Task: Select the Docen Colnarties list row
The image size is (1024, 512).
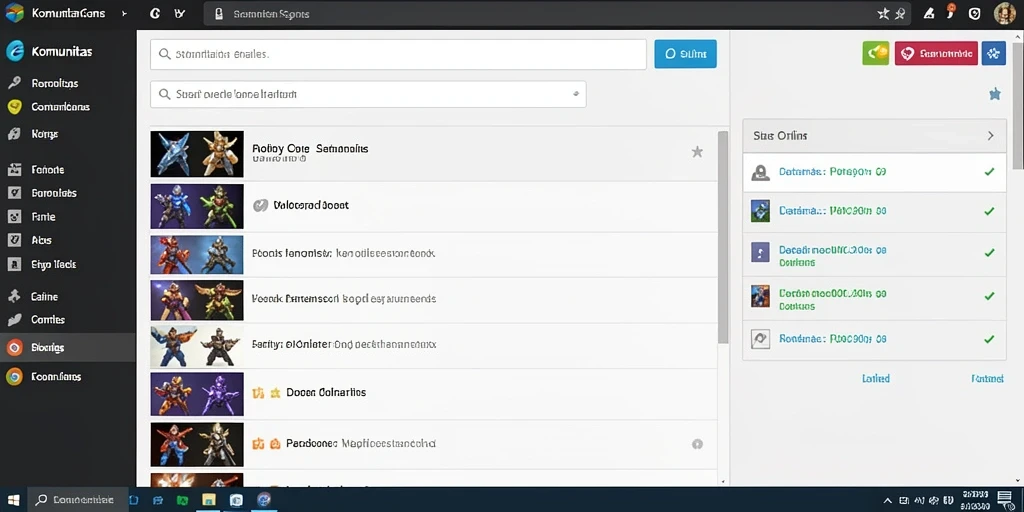Action: click(434, 393)
